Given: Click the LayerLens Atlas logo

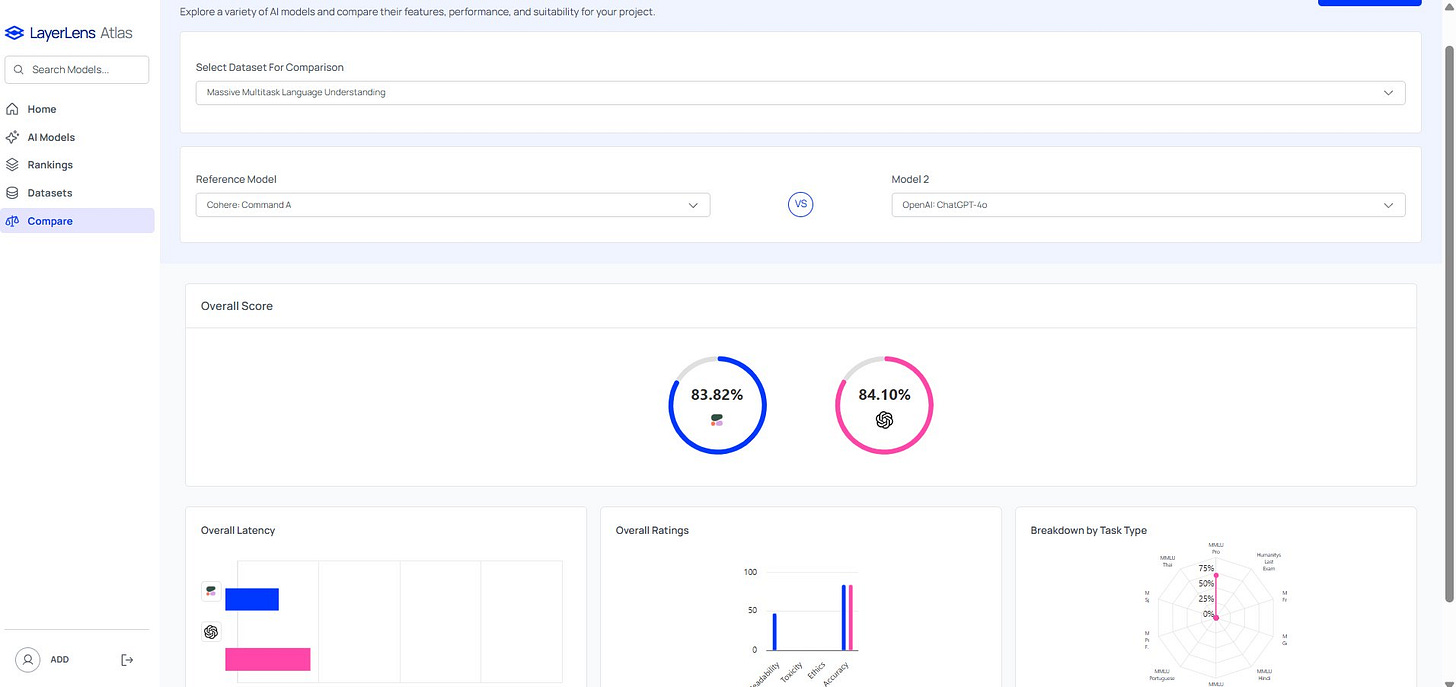Looking at the screenshot, I should coord(69,33).
